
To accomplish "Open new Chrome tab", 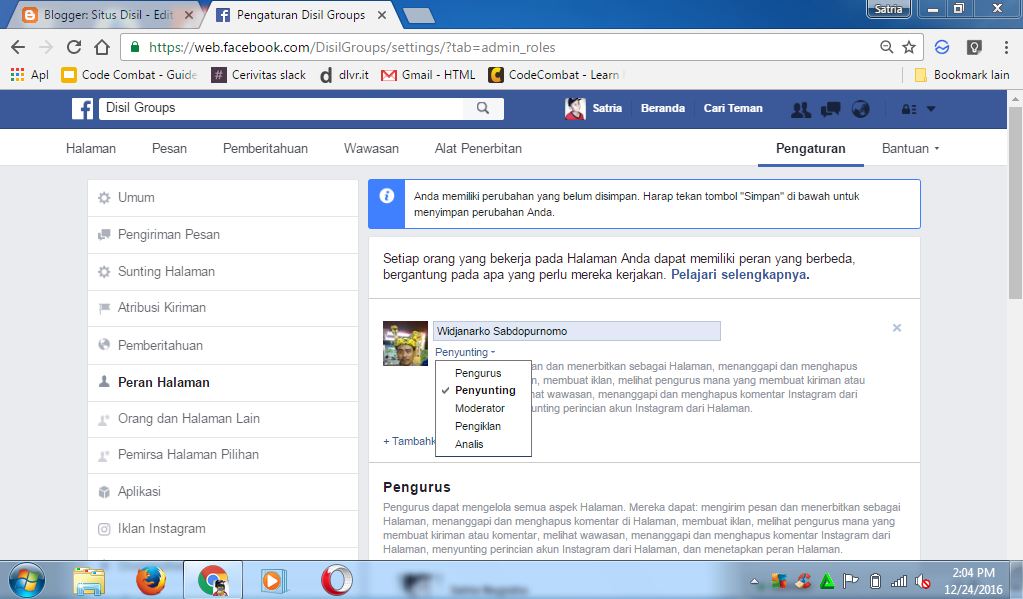I will [418, 16].
